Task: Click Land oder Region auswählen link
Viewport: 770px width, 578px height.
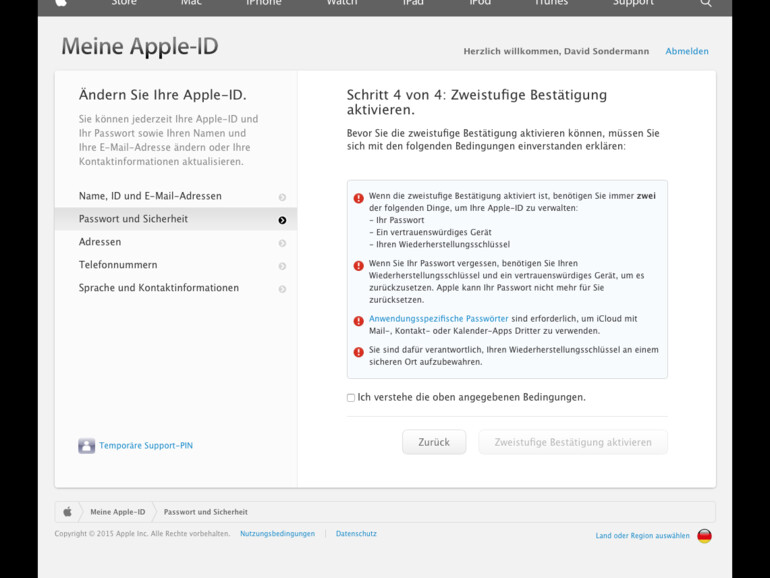Action: click(x=642, y=536)
